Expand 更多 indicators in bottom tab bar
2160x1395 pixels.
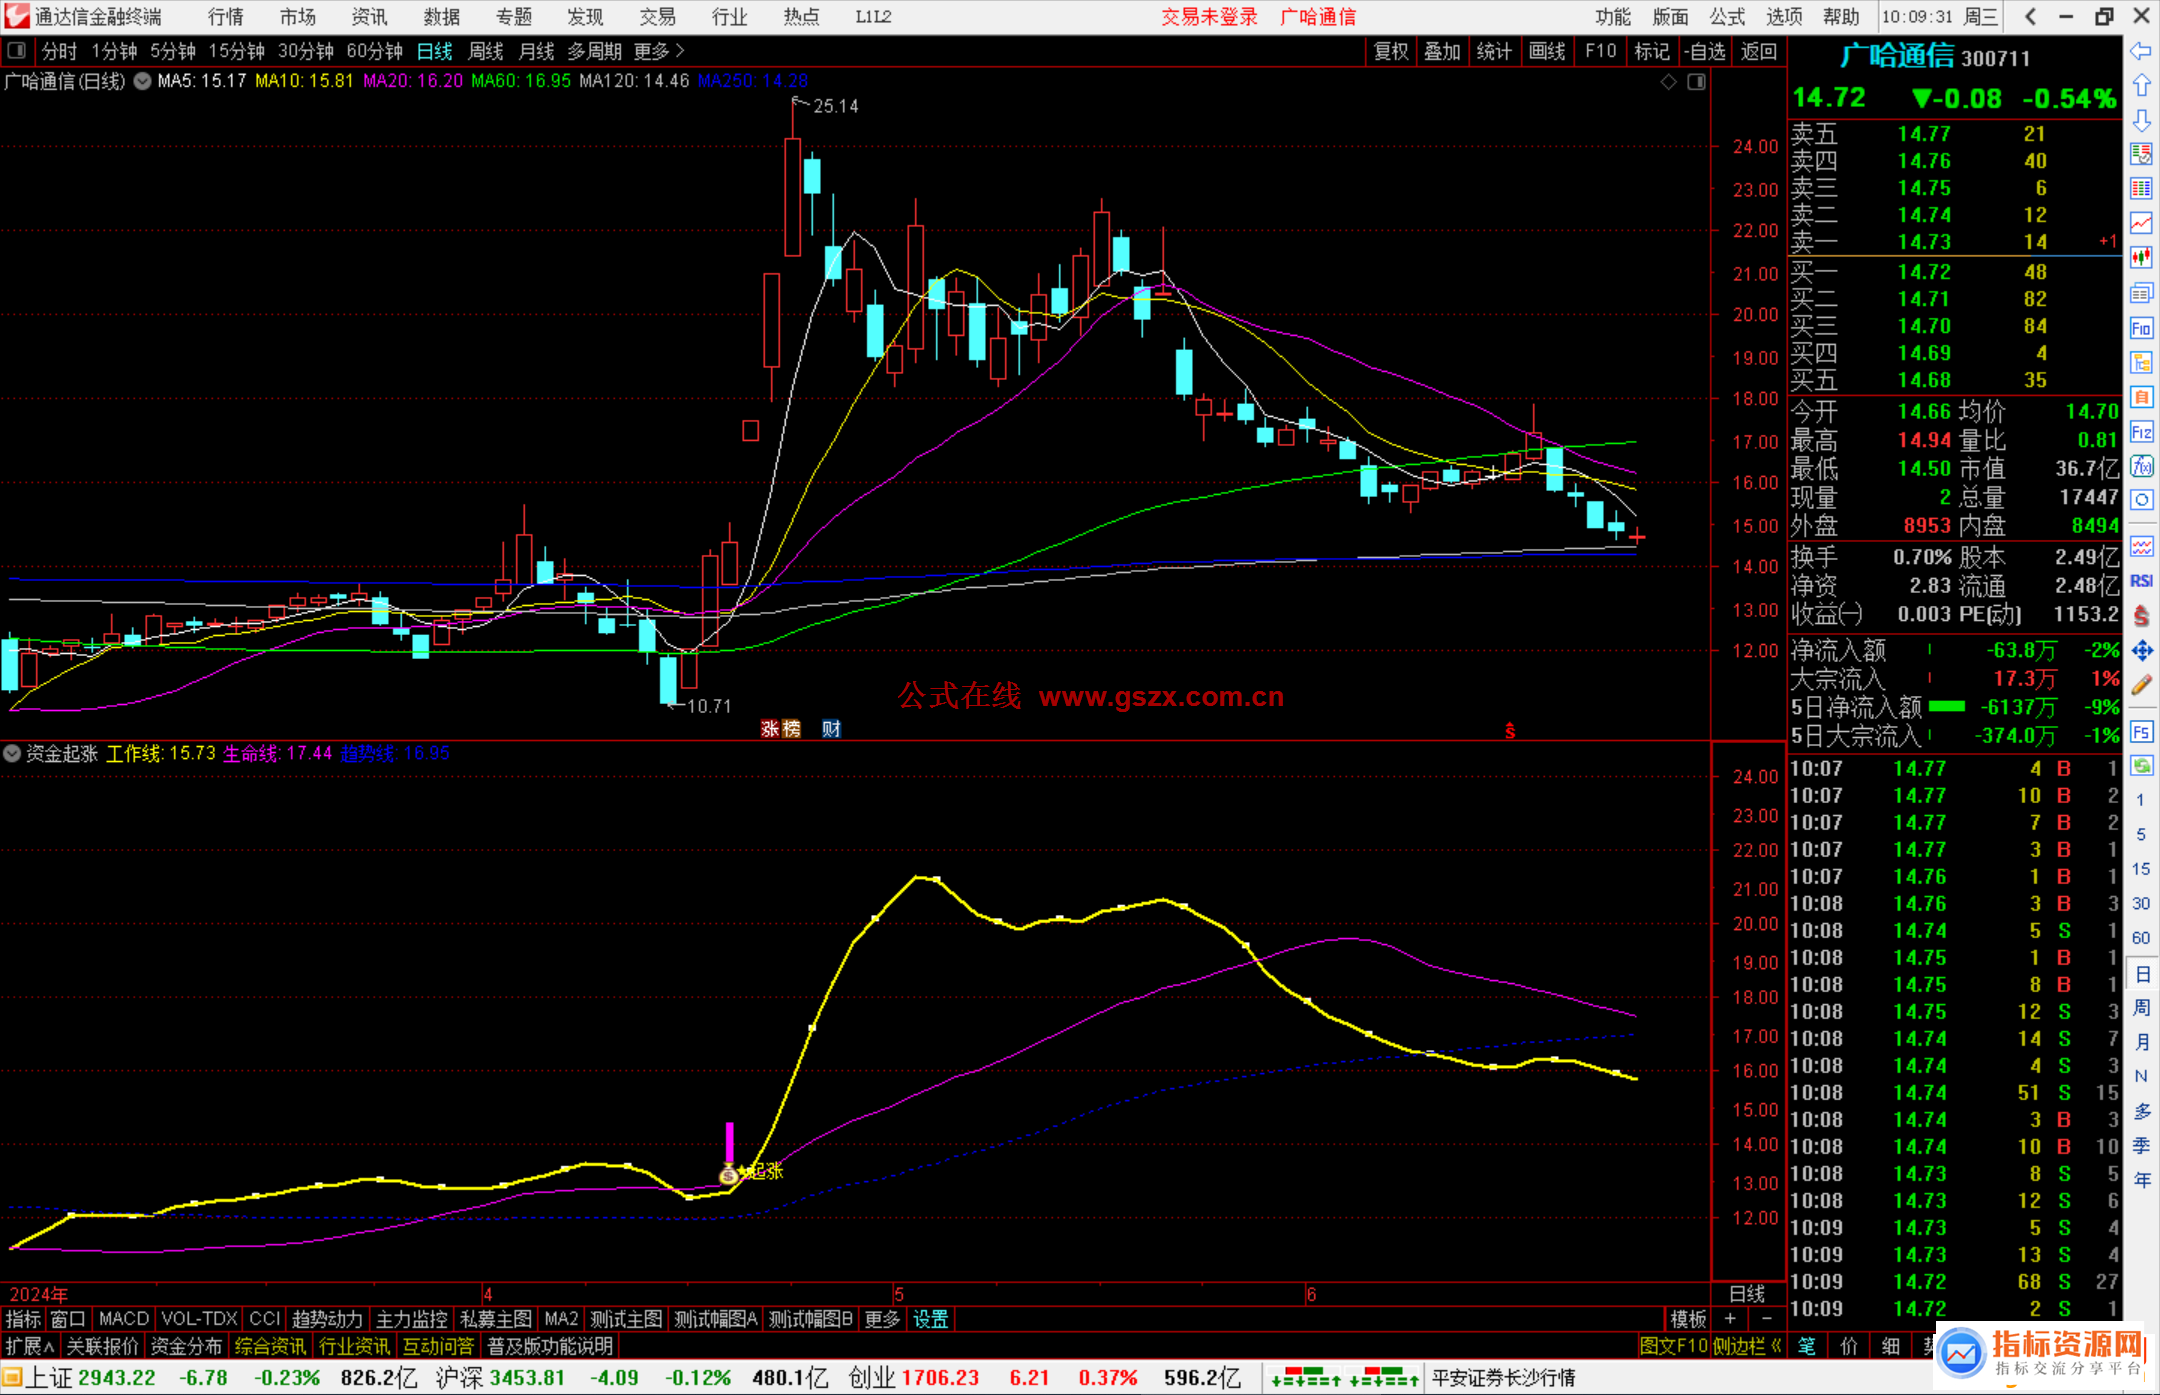[x=881, y=1319]
